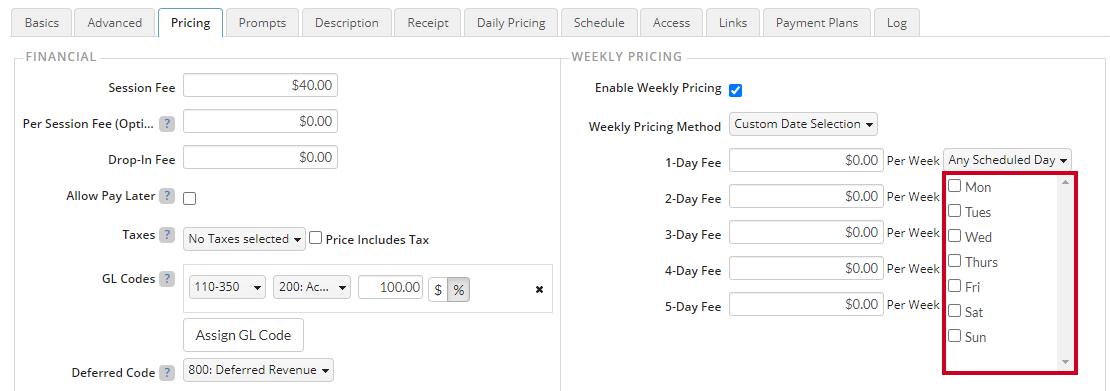Check the Sat day checkbox

tap(954, 310)
